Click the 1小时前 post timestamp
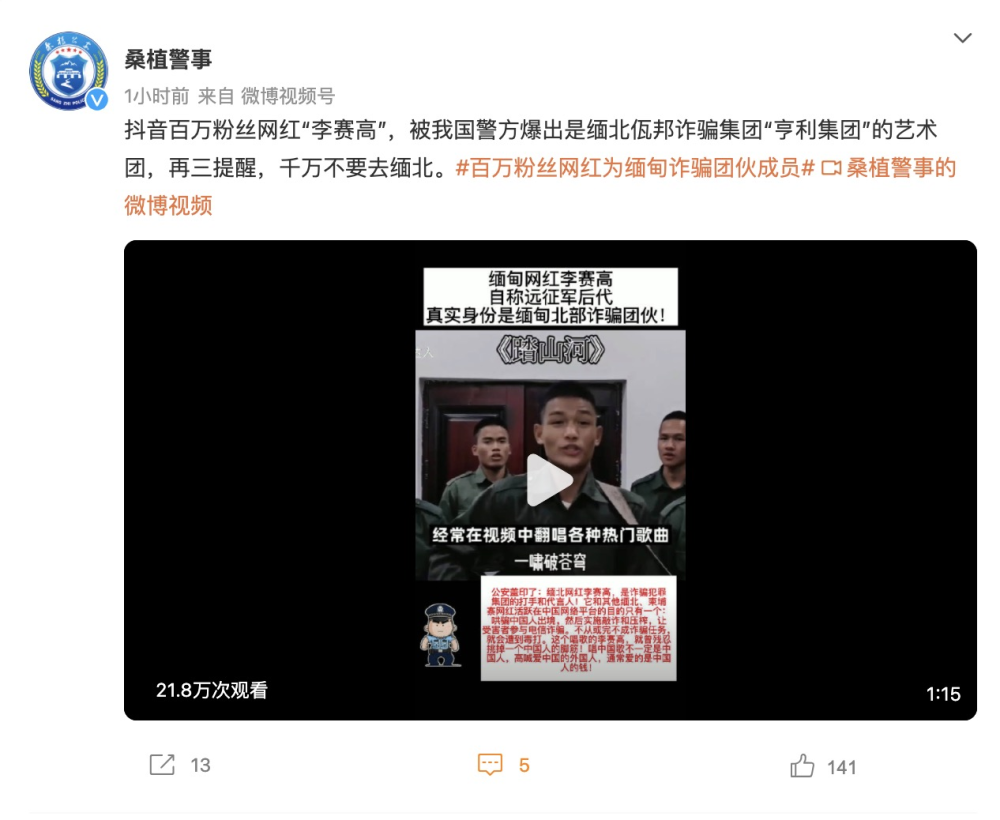Screen dimensions: 1000x820 pos(156,96)
